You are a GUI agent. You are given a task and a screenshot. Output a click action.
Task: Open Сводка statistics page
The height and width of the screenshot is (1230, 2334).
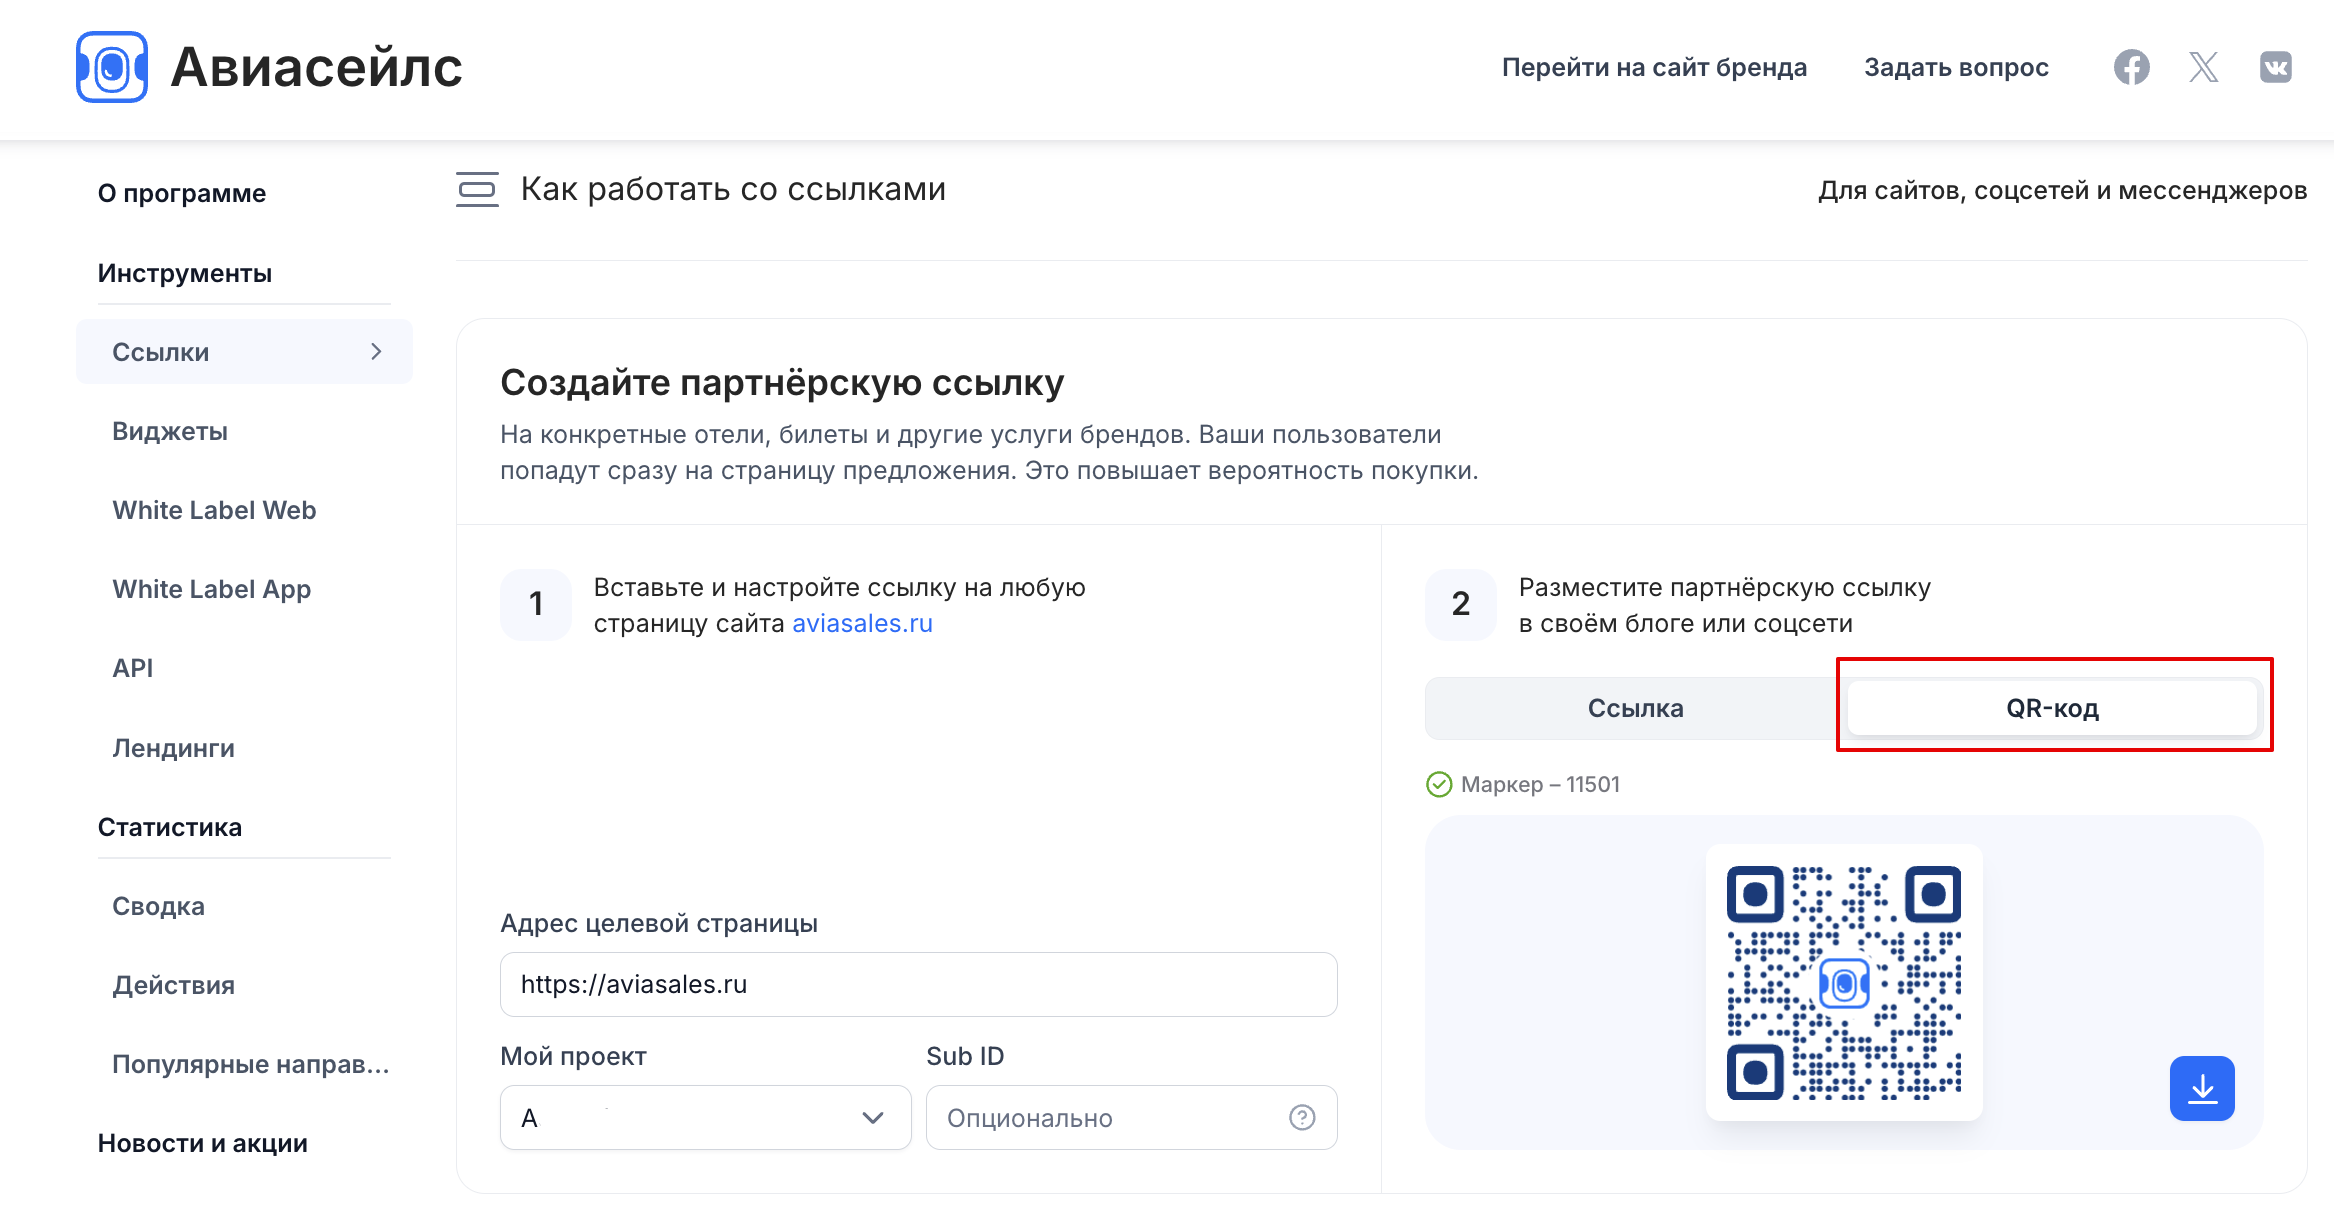coord(159,906)
